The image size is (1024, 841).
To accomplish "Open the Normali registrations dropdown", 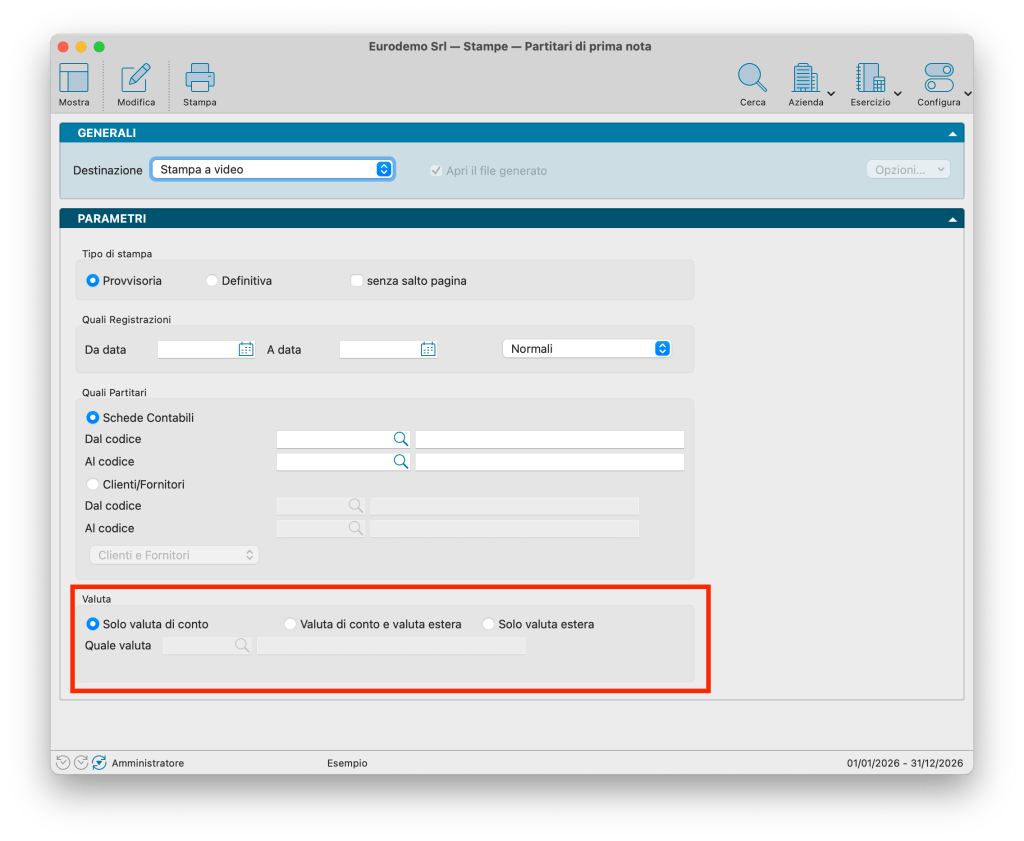I will point(586,349).
